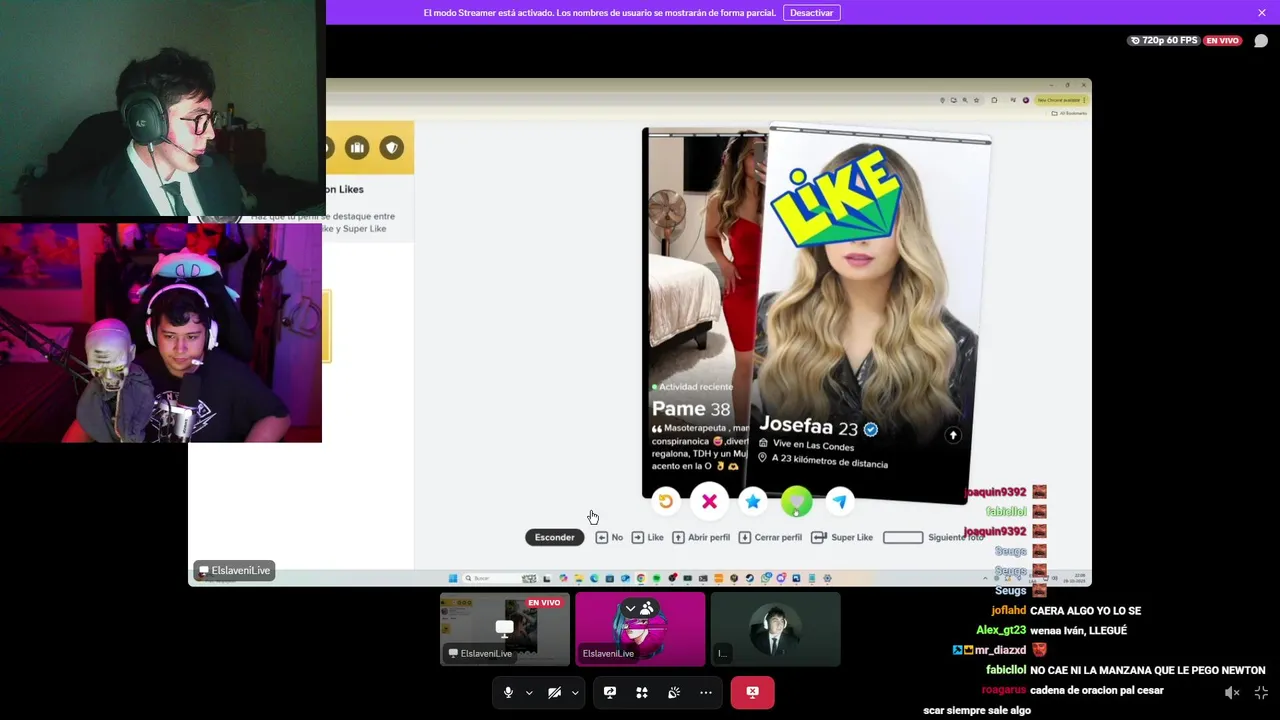
Task: Click the 'Abrir perfil' shortcut hint
Action: pos(701,537)
